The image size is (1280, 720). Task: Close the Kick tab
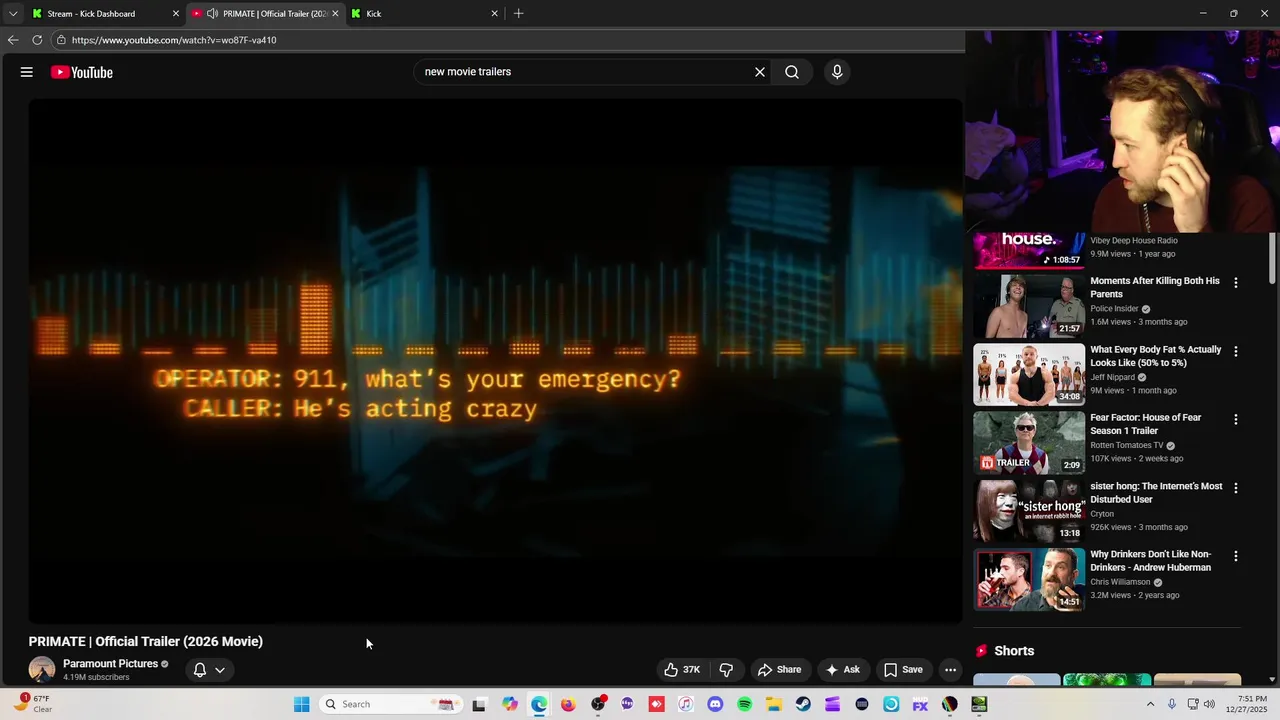pos(494,14)
